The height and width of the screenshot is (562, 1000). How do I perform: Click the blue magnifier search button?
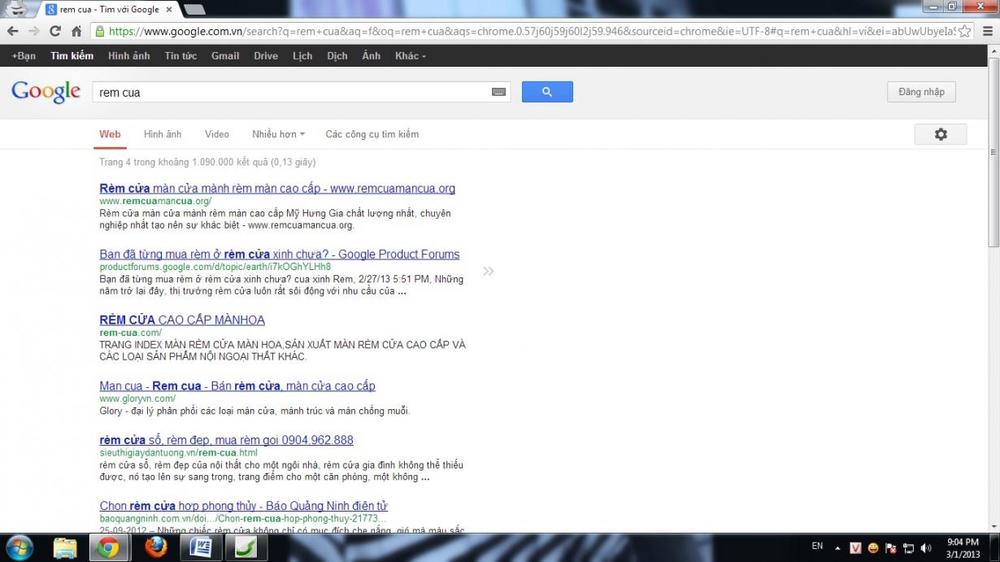547,92
